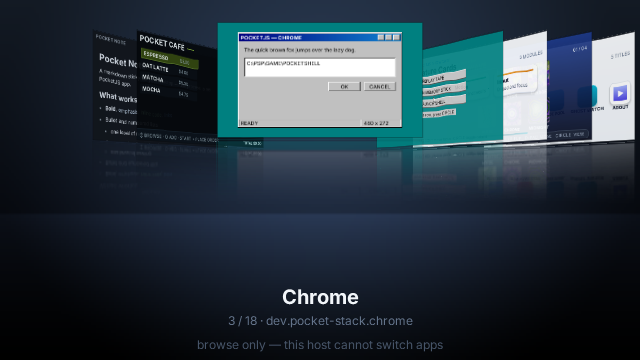Click 'browse only' host notice text
The width and height of the screenshot is (640, 360).
320,345
